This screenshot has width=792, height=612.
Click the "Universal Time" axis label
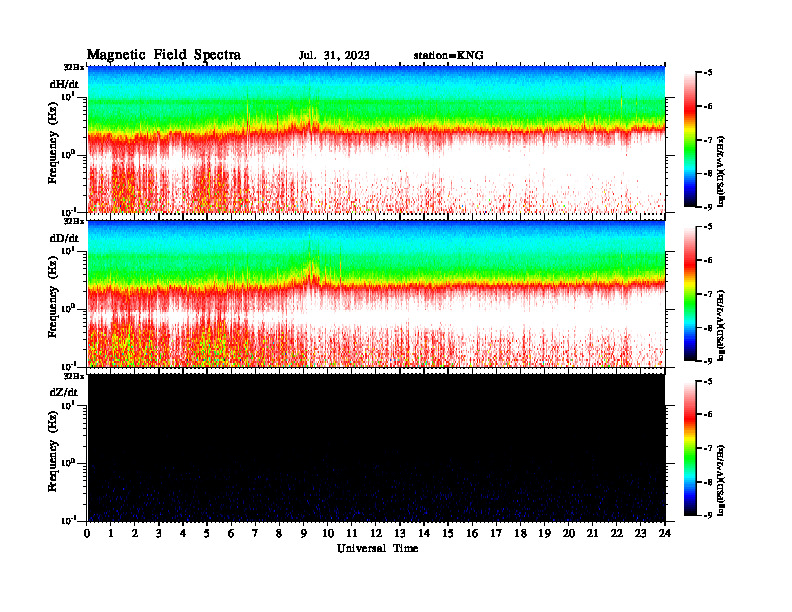[377, 548]
